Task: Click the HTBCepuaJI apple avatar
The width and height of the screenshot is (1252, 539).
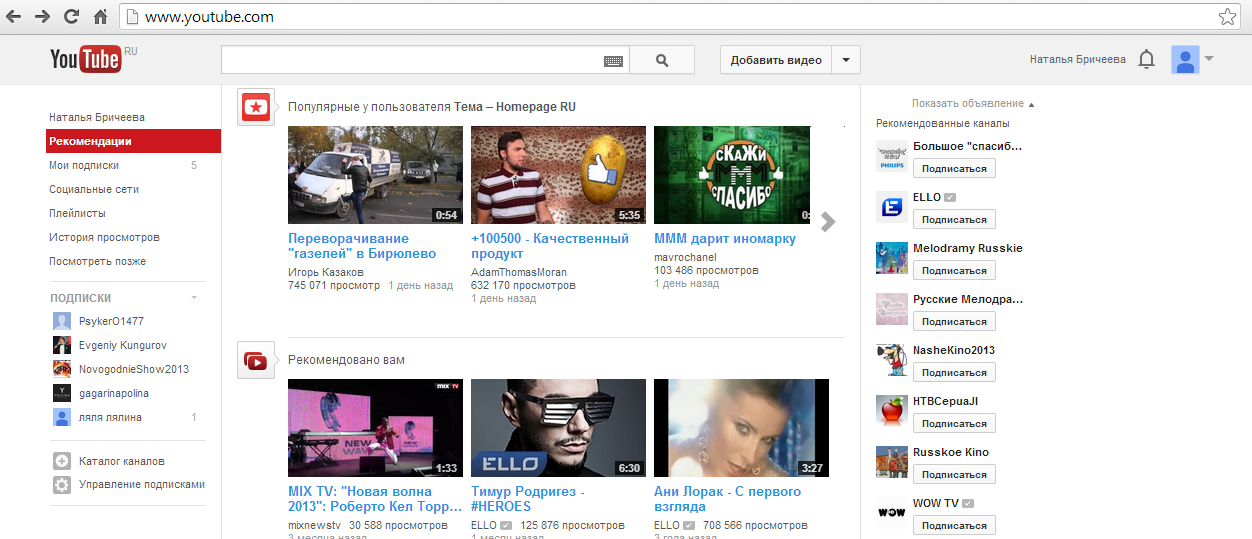Action: pos(891,411)
